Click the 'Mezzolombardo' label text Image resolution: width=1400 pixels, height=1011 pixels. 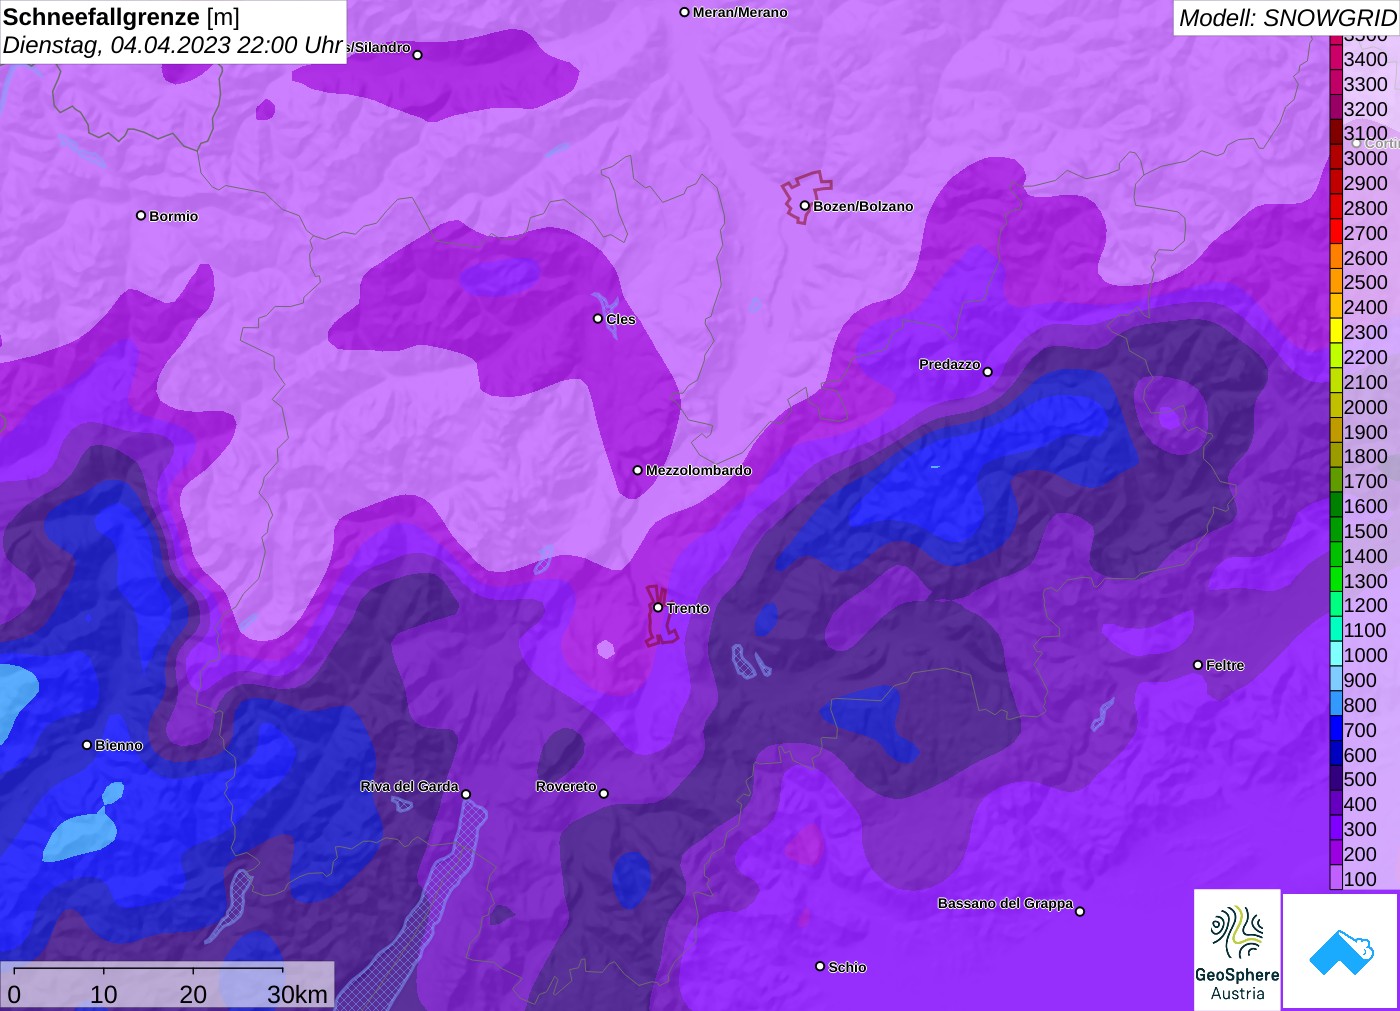(699, 470)
